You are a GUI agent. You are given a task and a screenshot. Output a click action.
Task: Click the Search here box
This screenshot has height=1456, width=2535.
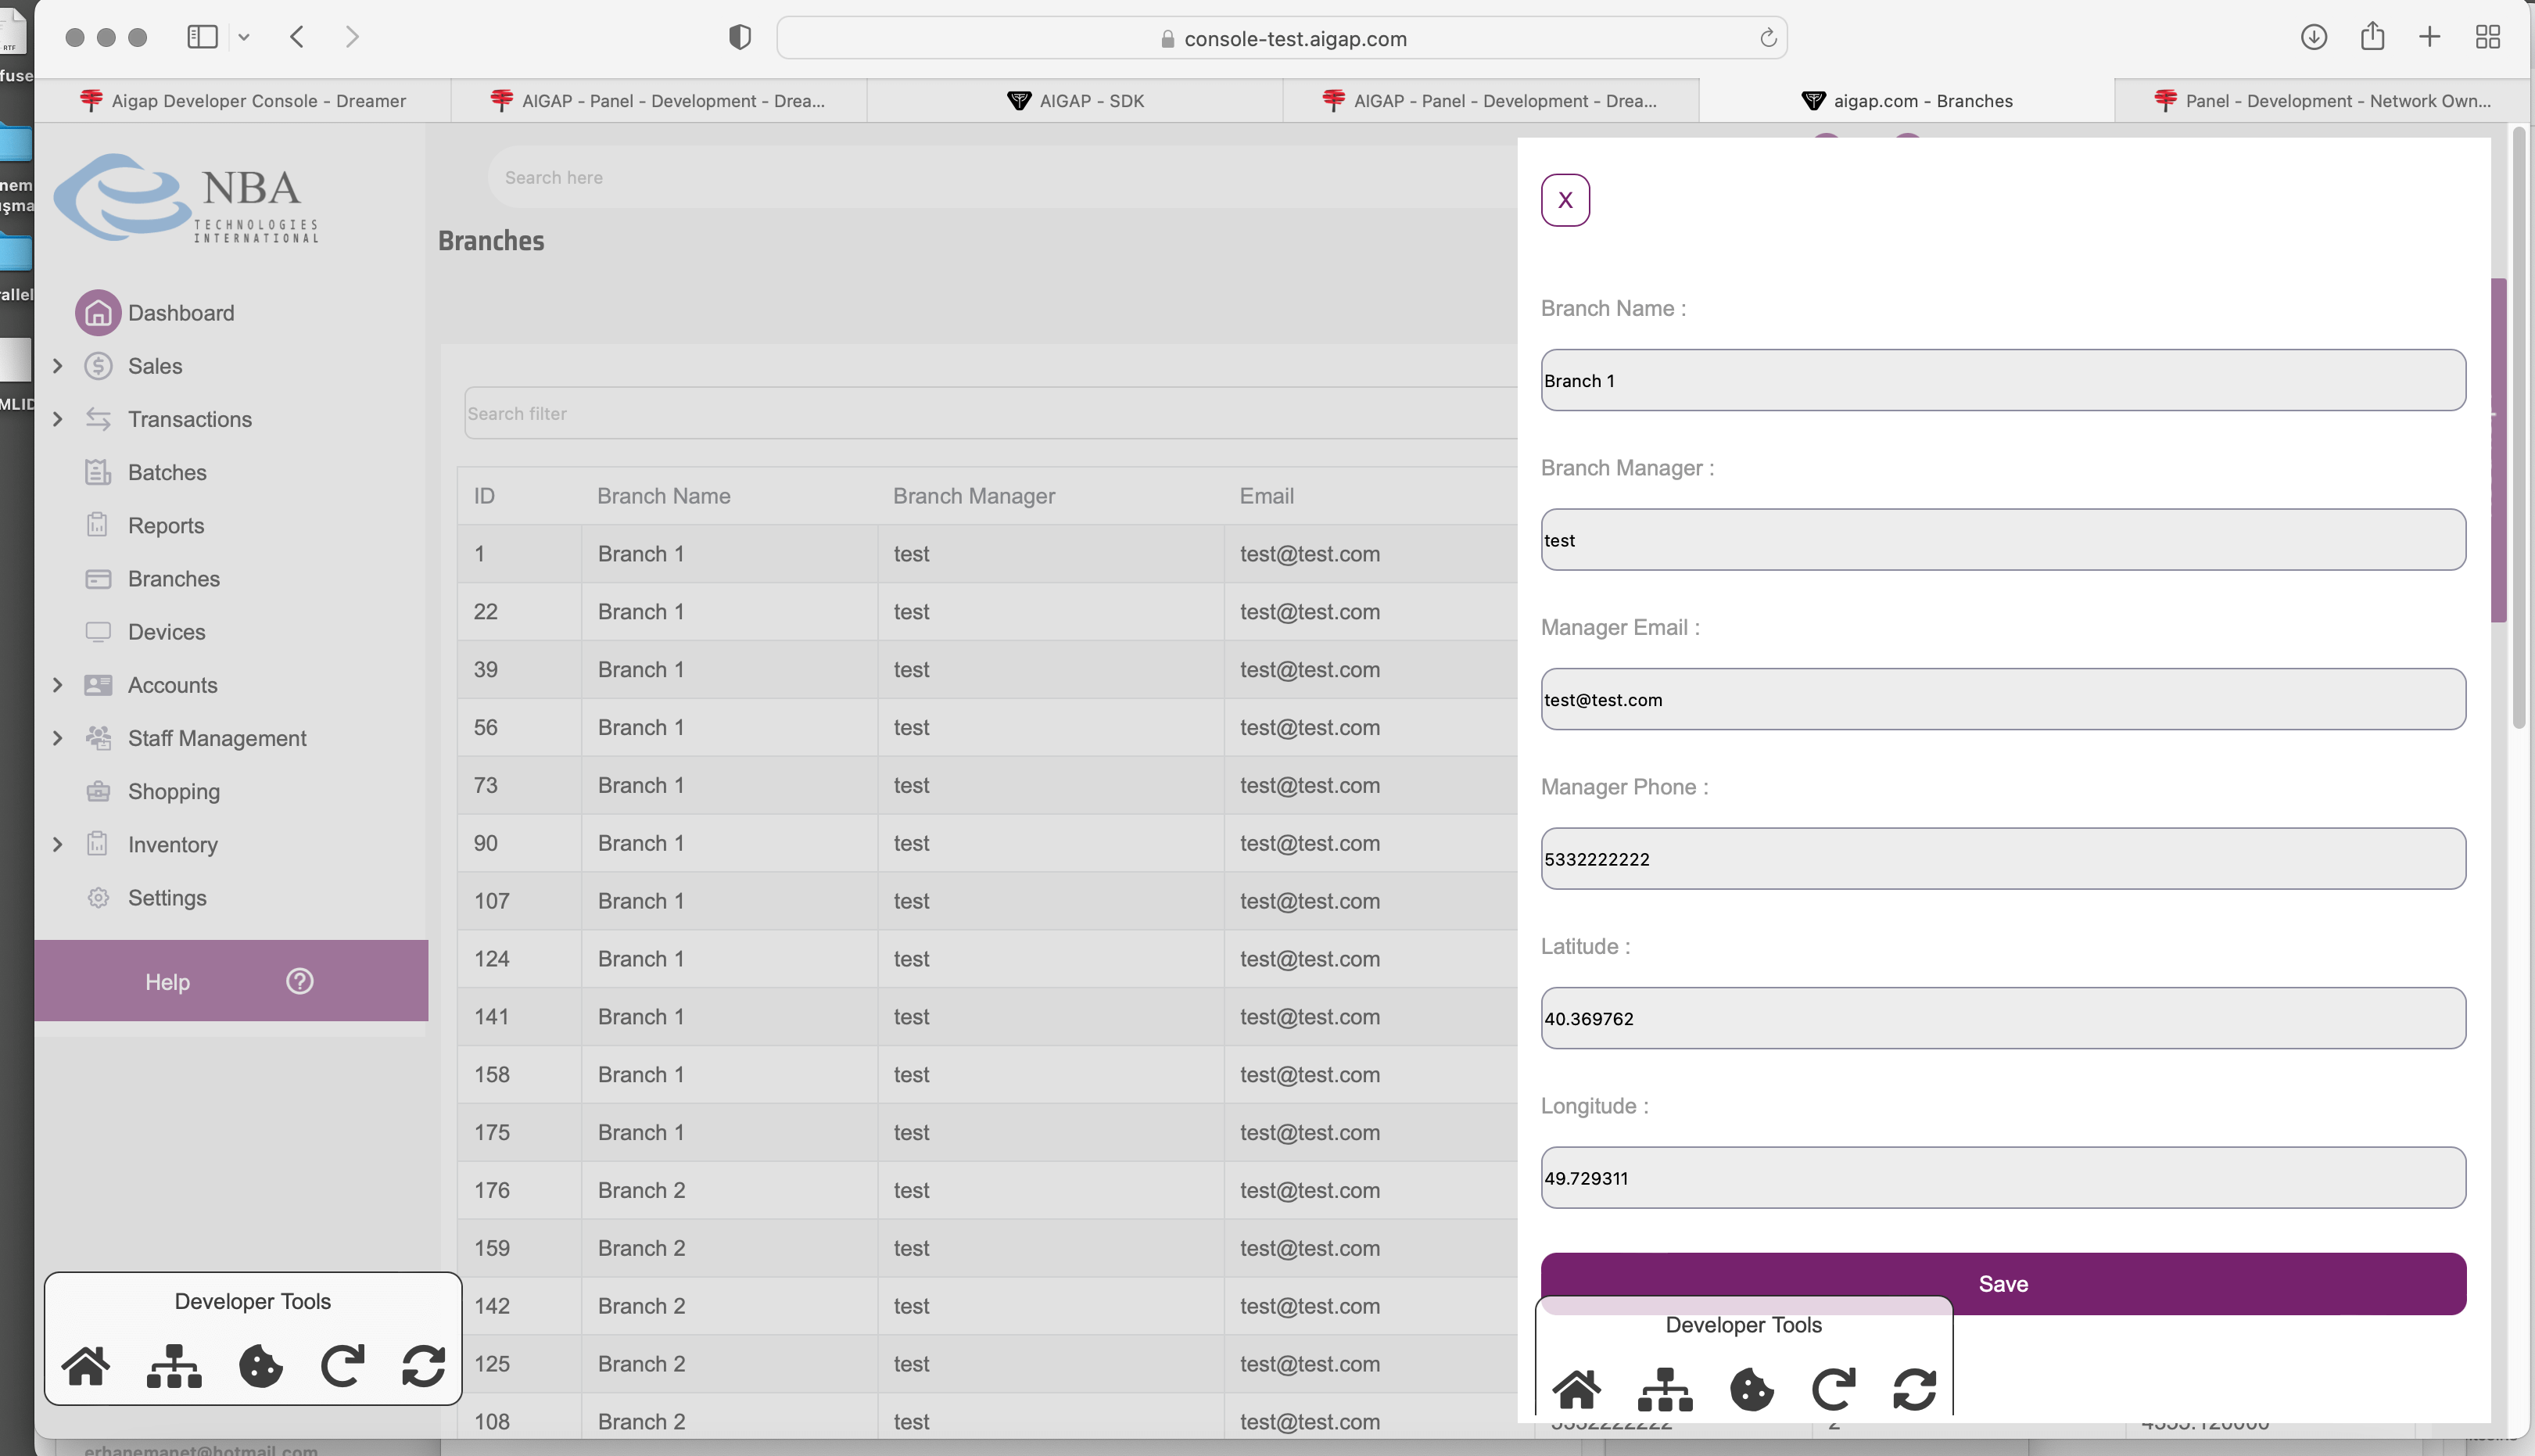[1002, 177]
